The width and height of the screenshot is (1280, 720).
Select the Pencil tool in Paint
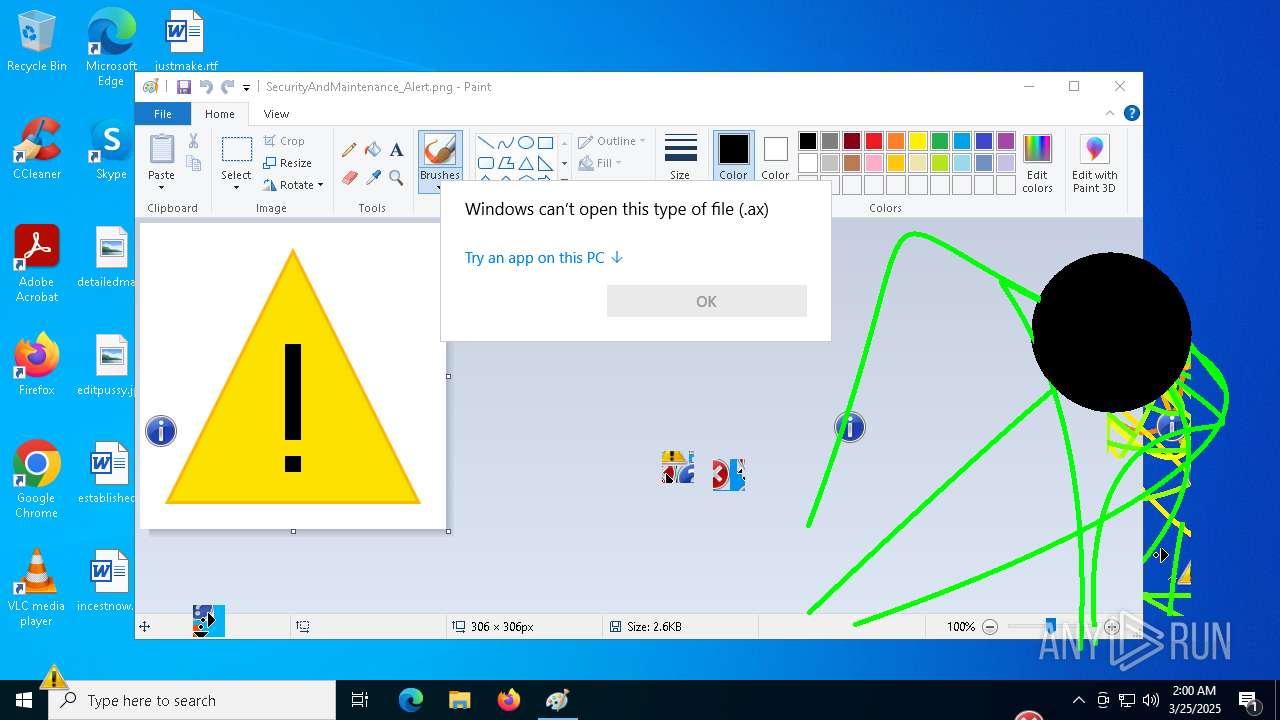(349, 150)
